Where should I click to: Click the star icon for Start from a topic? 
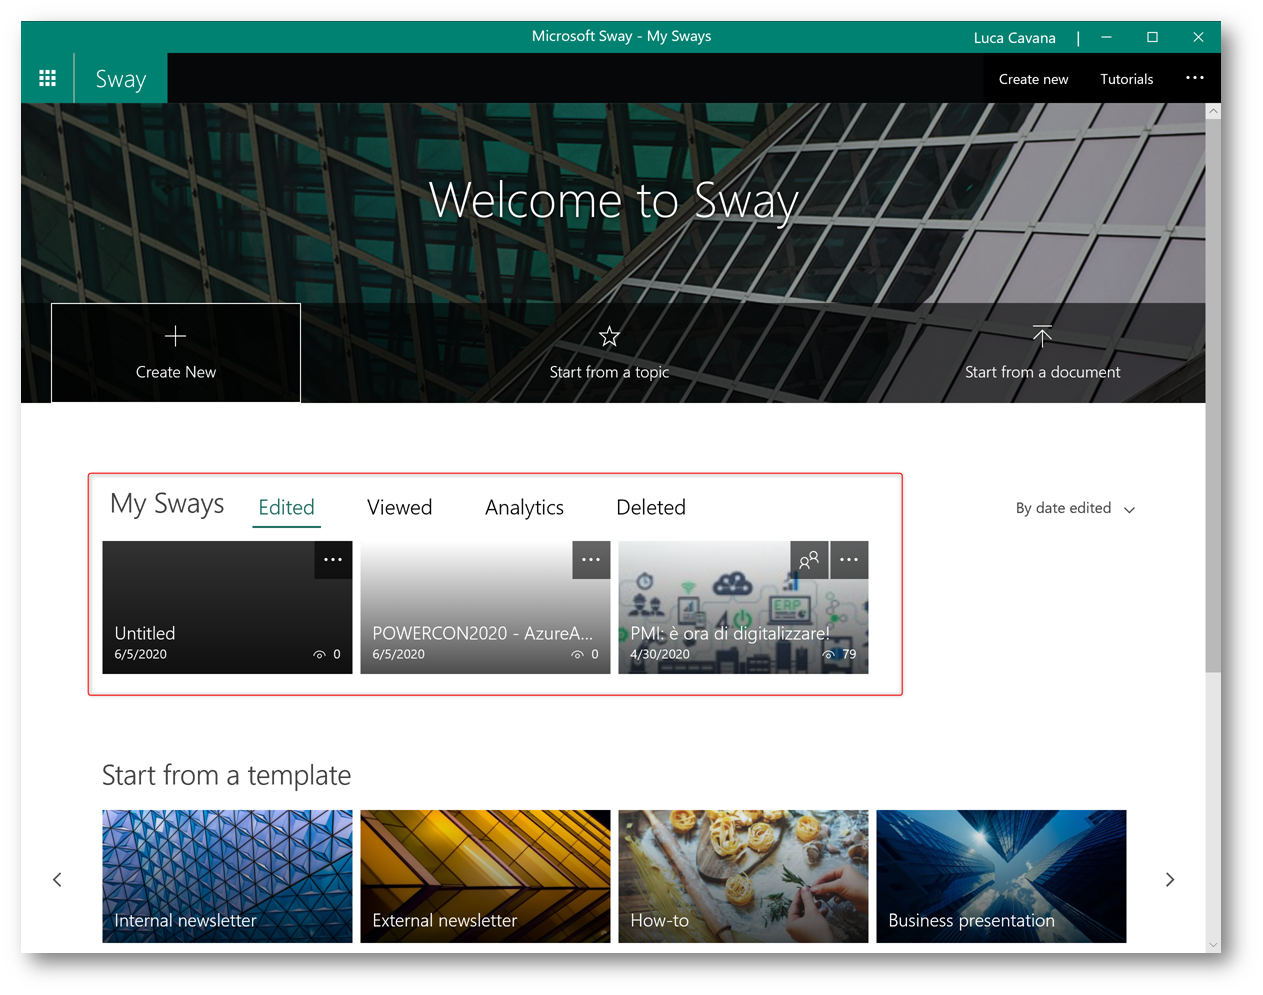click(x=609, y=337)
